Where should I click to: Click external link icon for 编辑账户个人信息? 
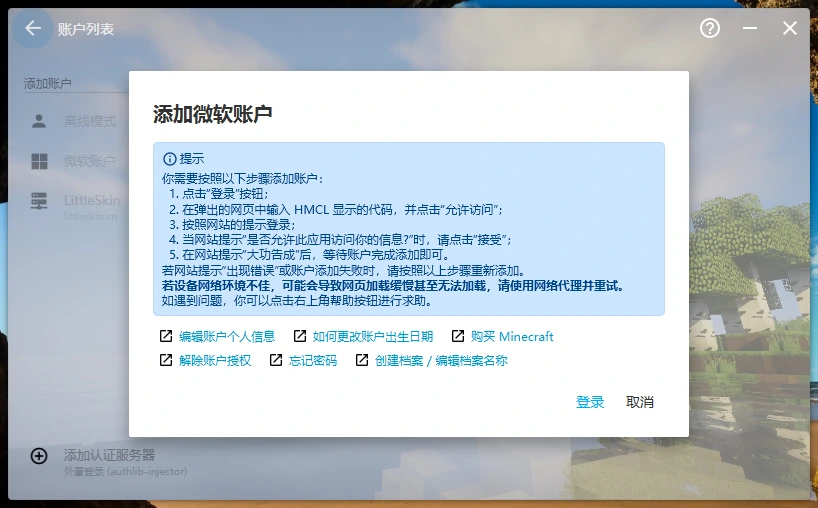point(166,336)
